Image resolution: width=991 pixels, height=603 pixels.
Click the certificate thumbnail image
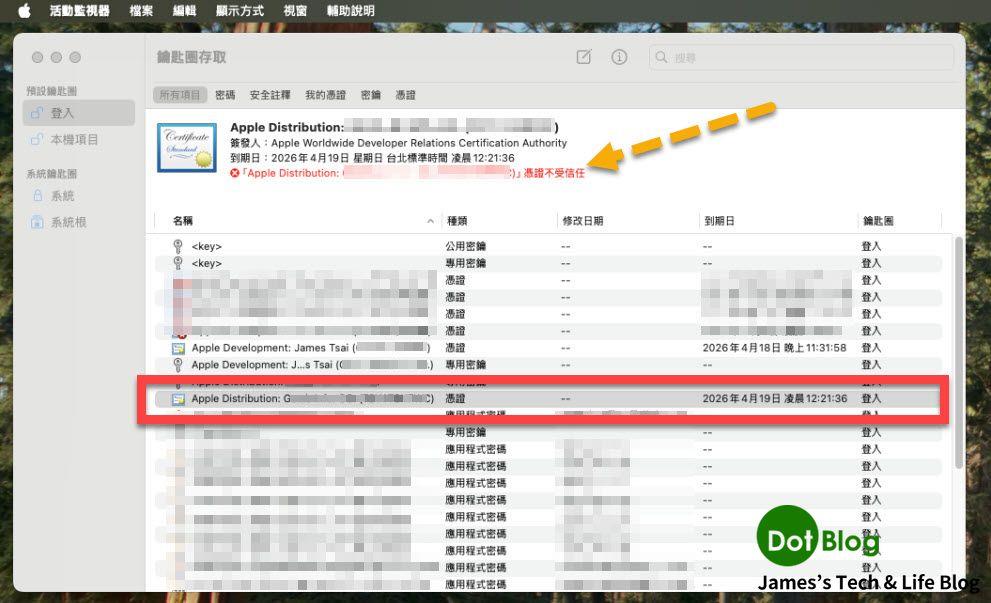tap(187, 148)
